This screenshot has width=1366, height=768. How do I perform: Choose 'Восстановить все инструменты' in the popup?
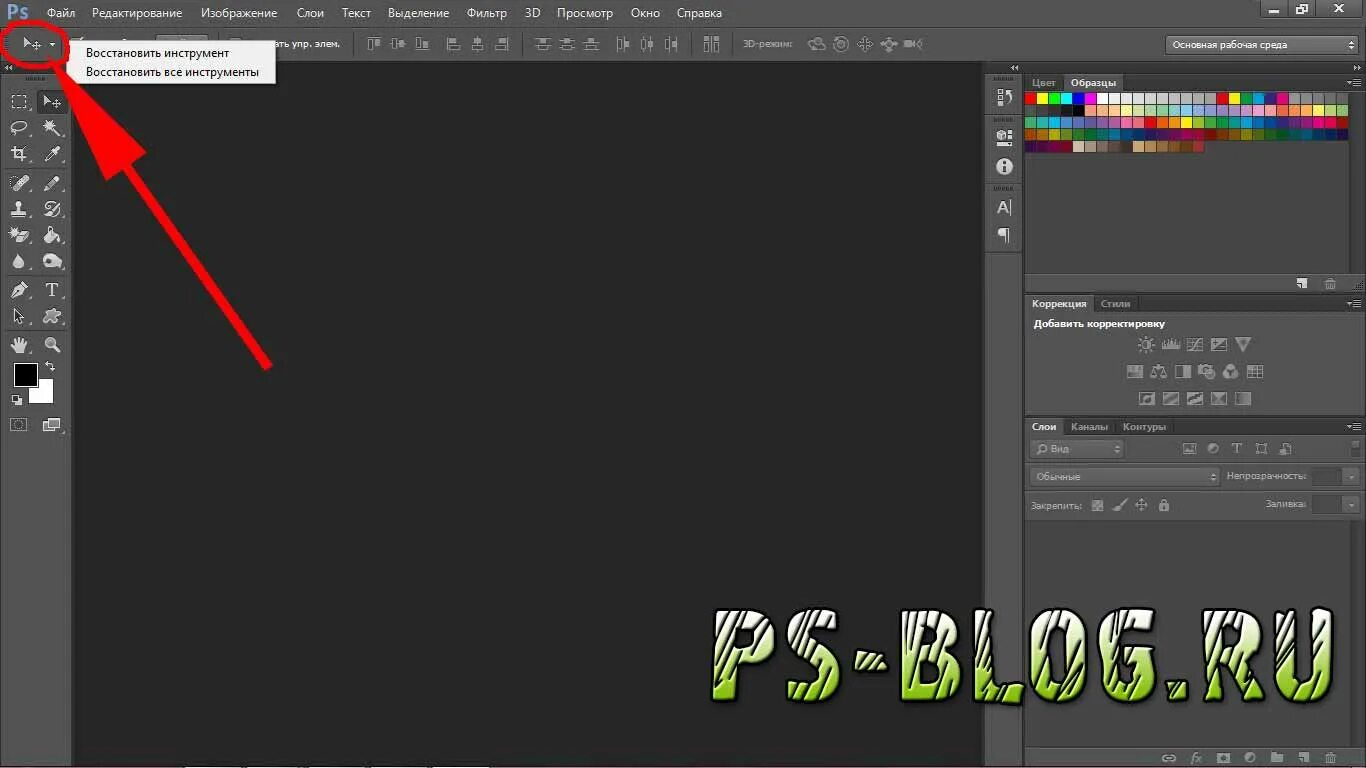coord(172,72)
